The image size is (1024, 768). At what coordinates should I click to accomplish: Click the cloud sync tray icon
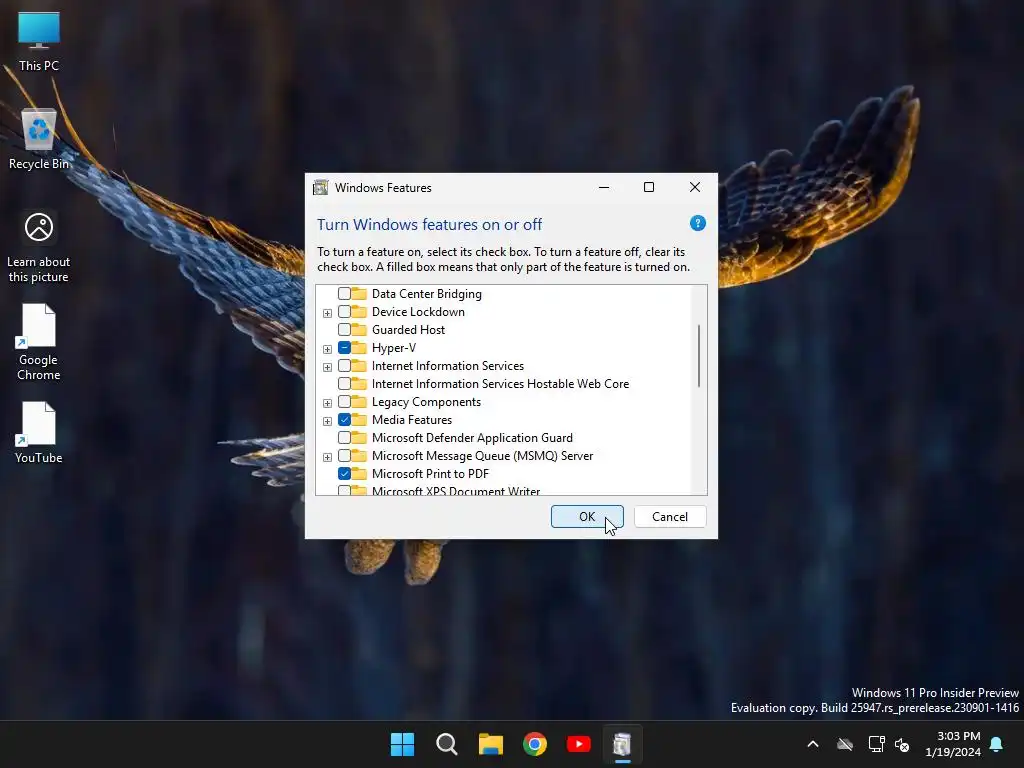coord(845,744)
